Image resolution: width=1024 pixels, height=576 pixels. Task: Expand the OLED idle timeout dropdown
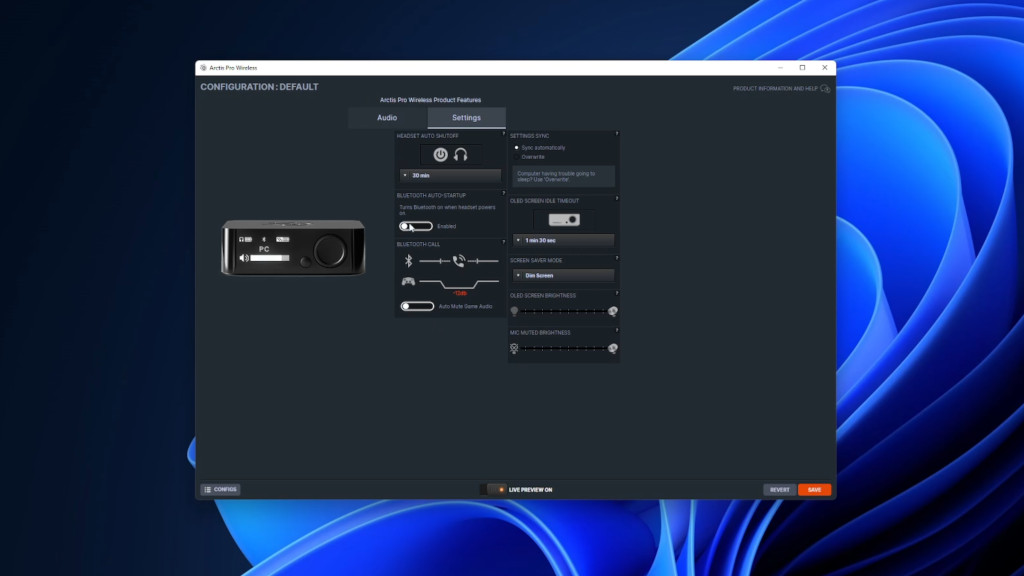click(x=563, y=240)
